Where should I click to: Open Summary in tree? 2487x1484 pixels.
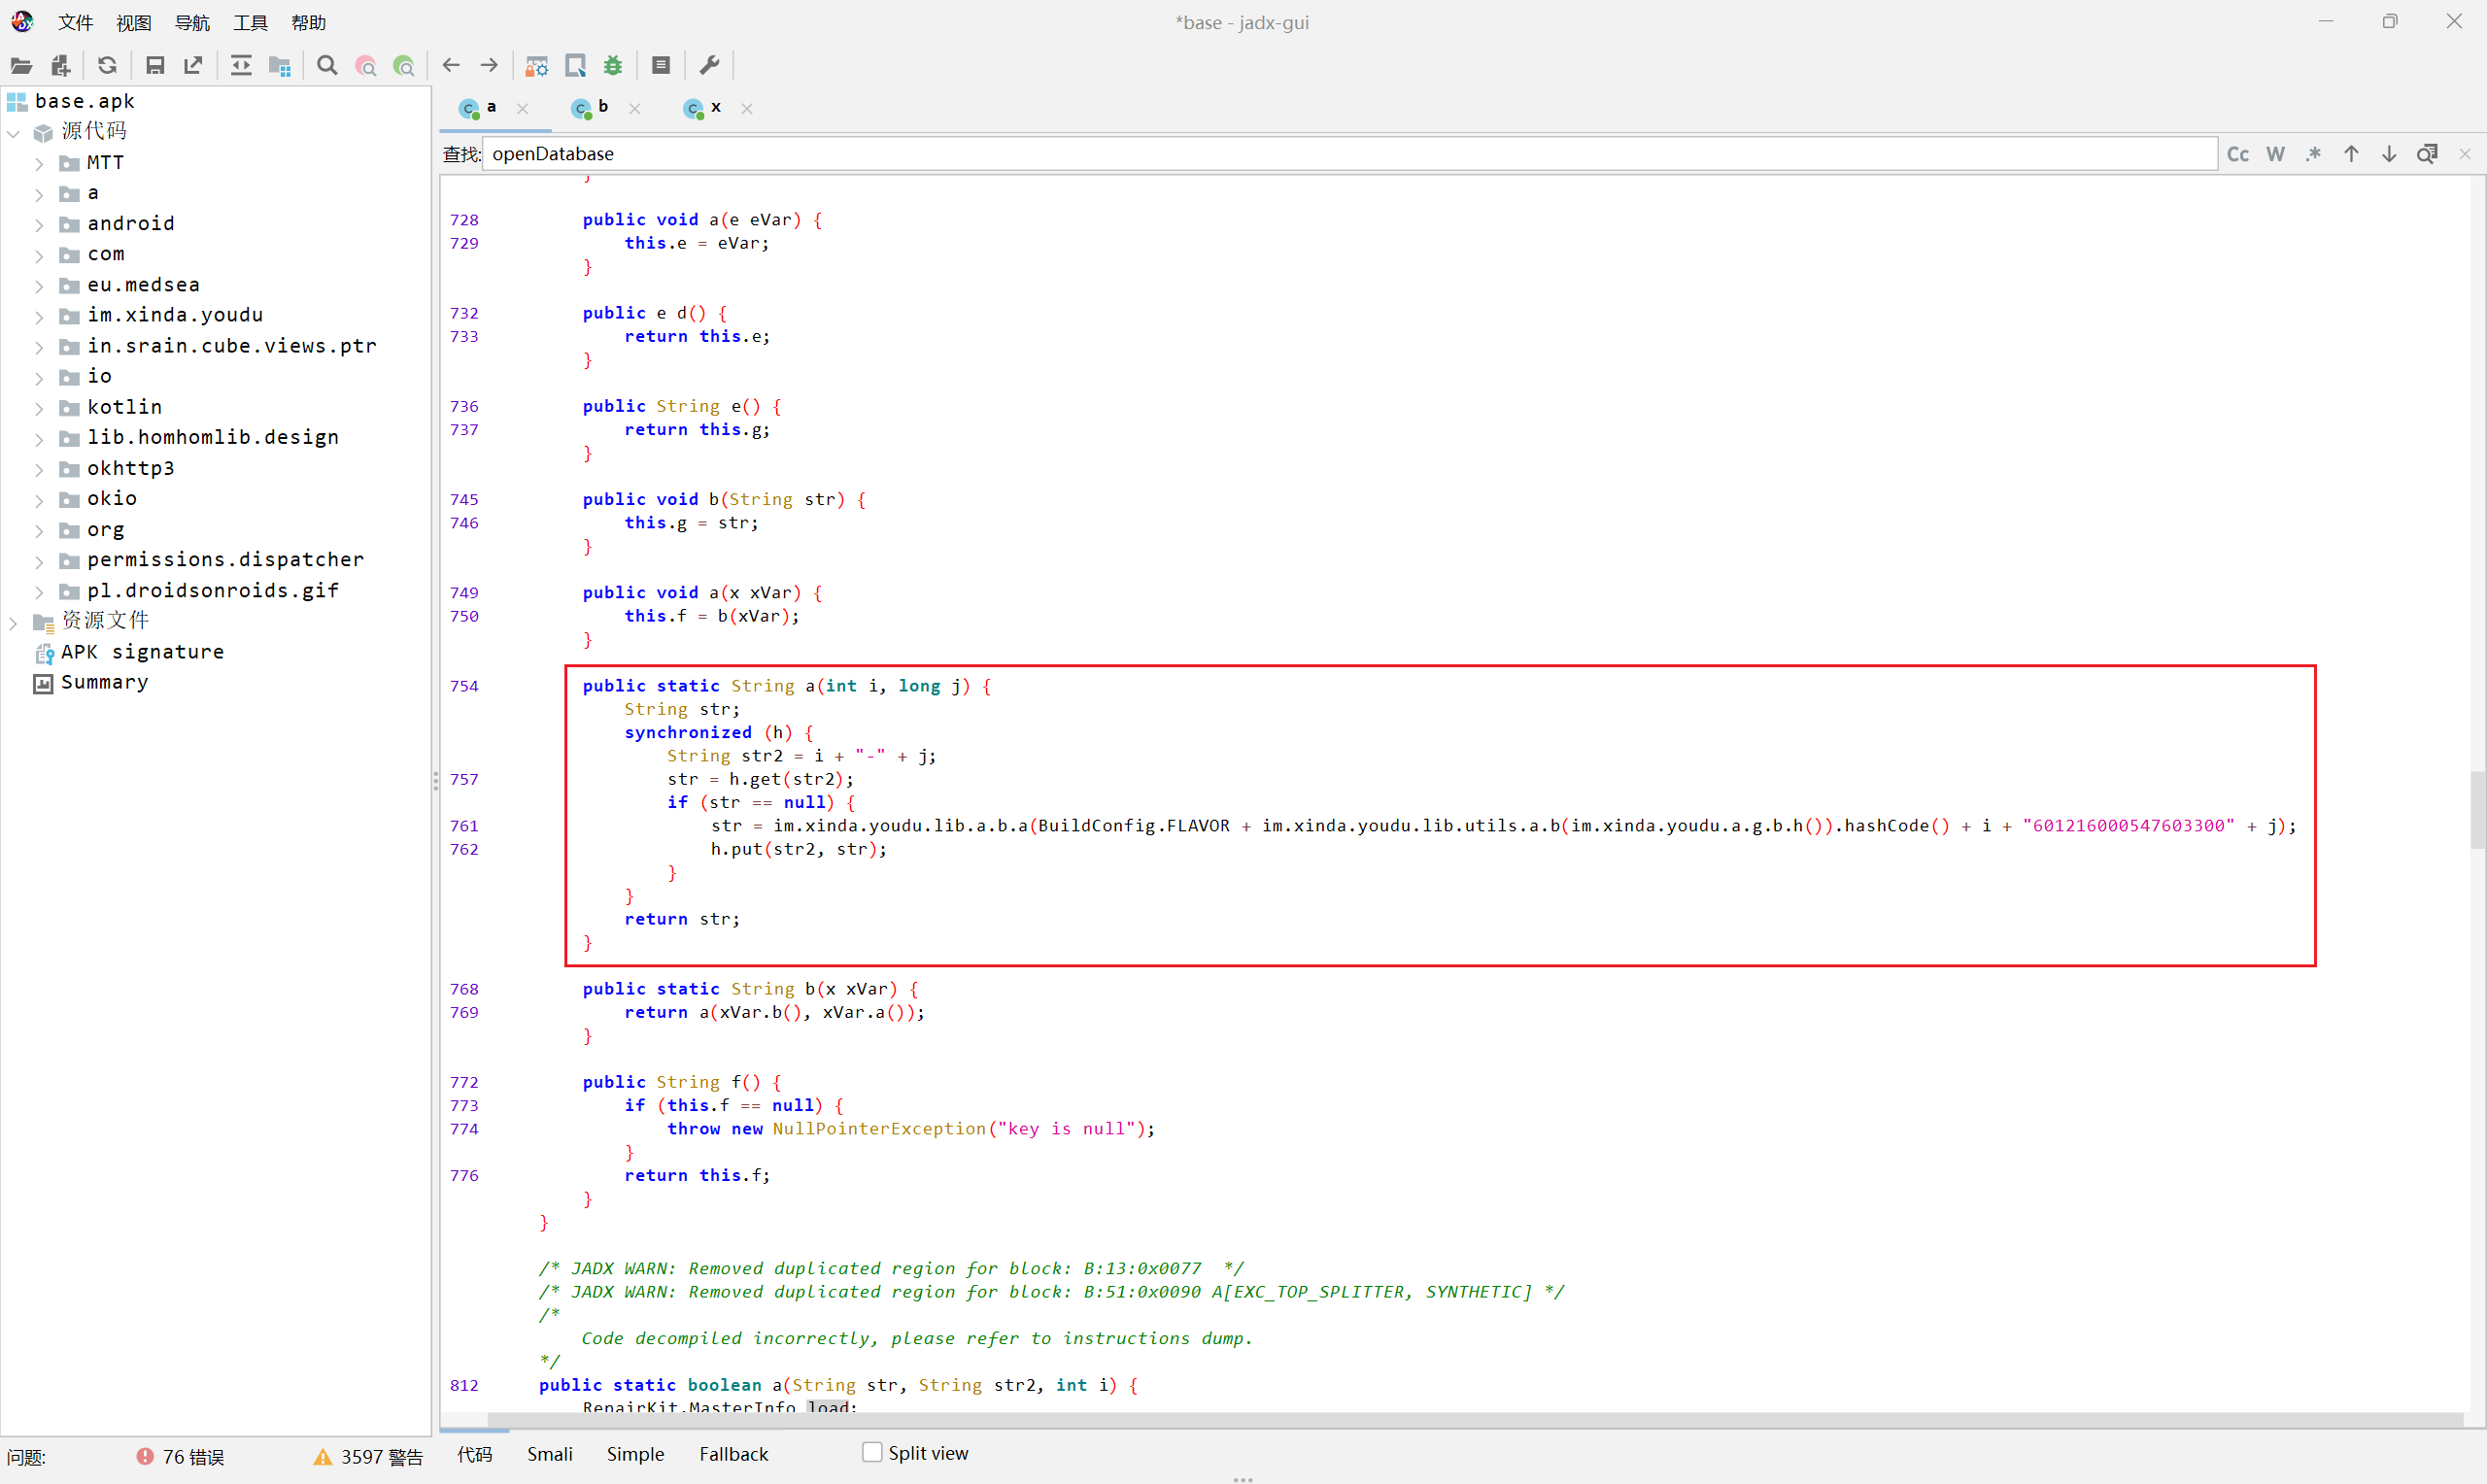tap(104, 682)
